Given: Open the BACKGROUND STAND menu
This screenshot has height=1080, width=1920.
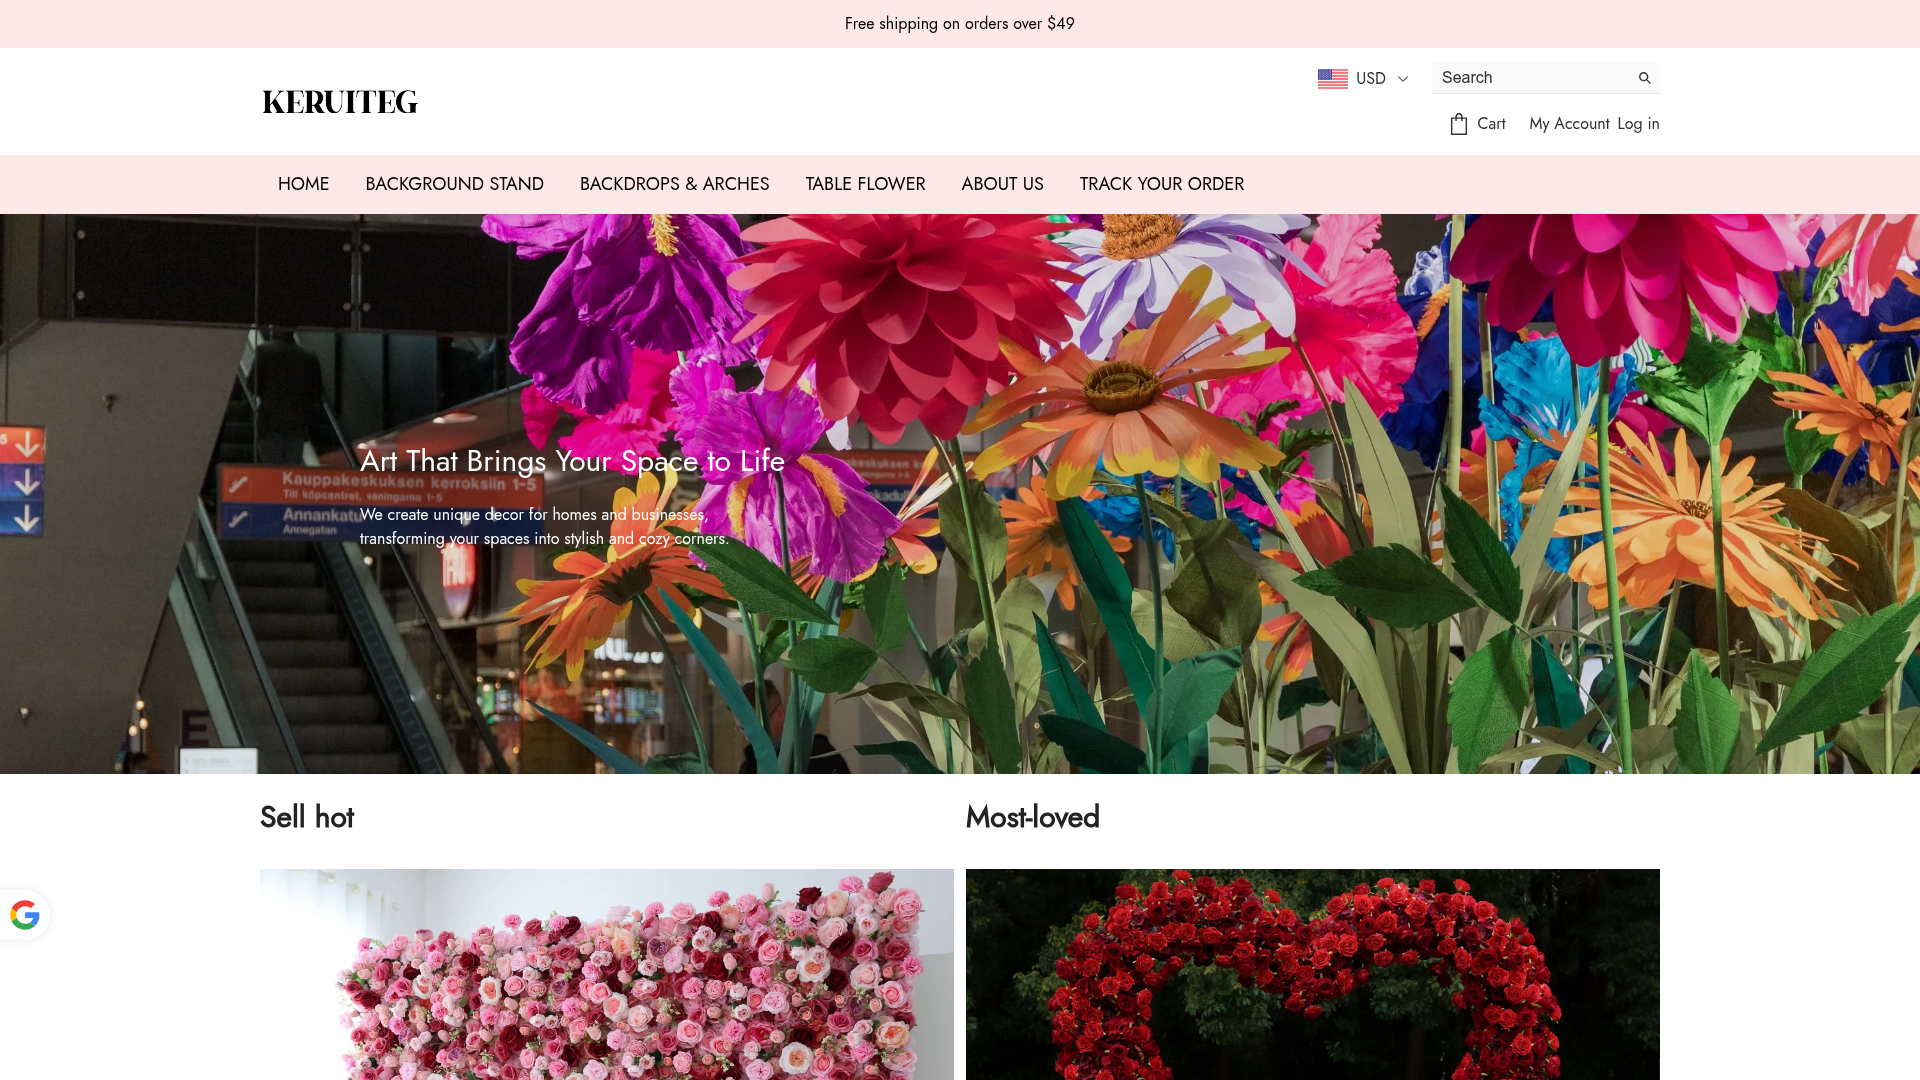Looking at the screenshot, I should 454,184.
